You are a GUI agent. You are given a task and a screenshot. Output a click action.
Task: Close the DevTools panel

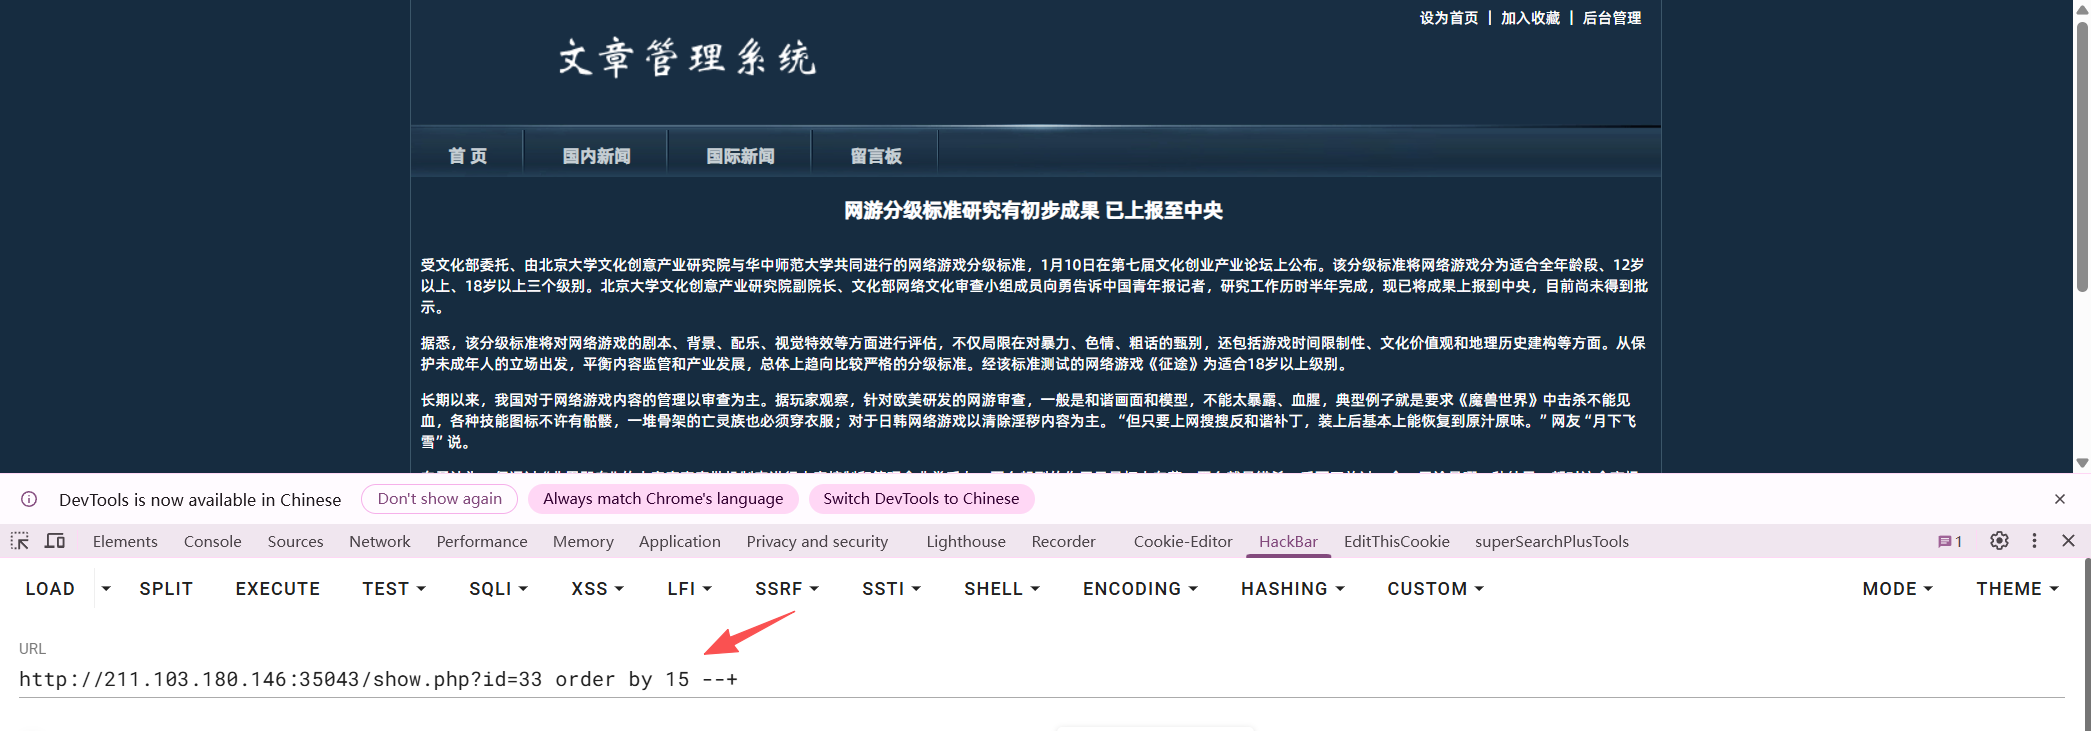pos(2069,541)
